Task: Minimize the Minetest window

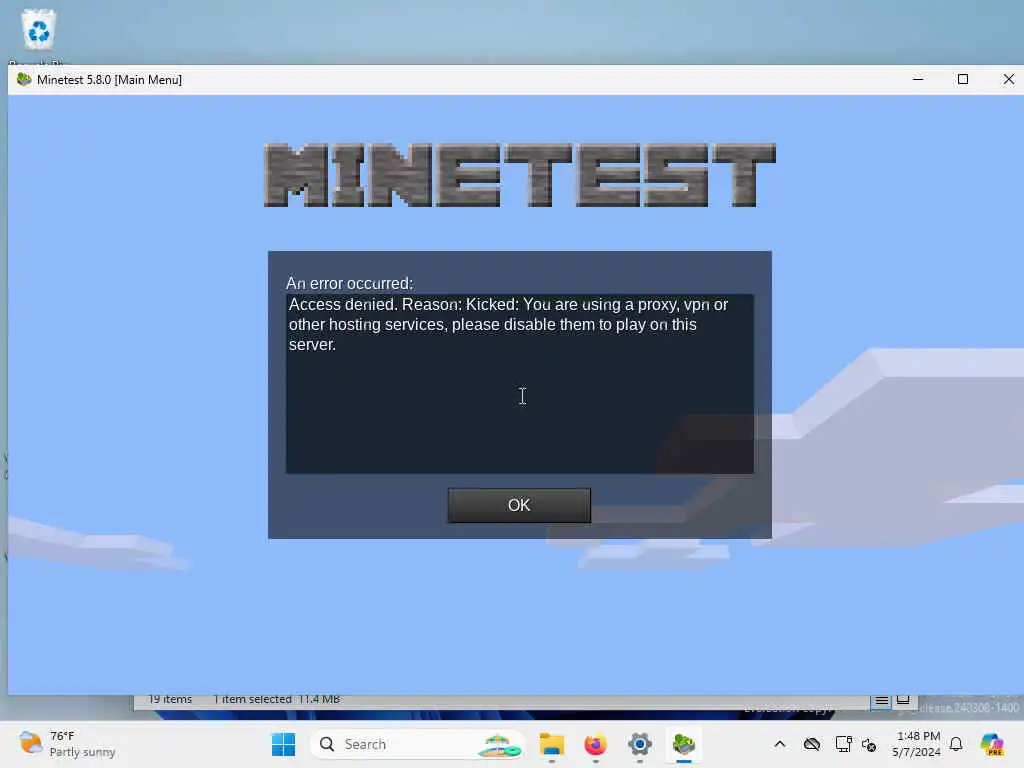Action: click(x=918, y=79)
